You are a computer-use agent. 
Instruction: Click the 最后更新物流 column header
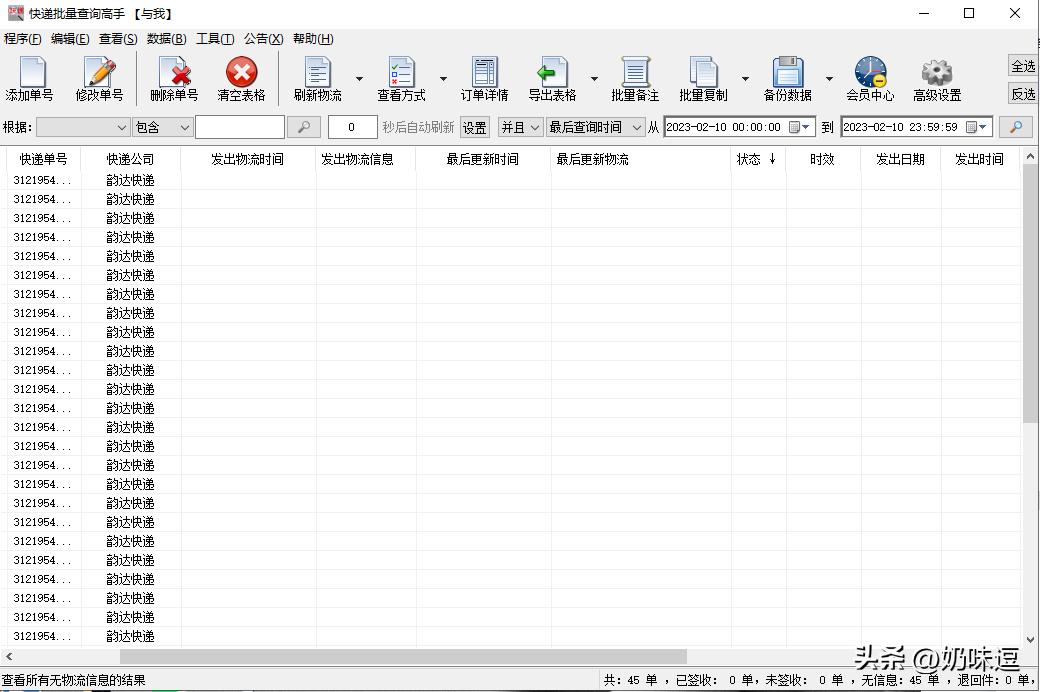[640, 159]
